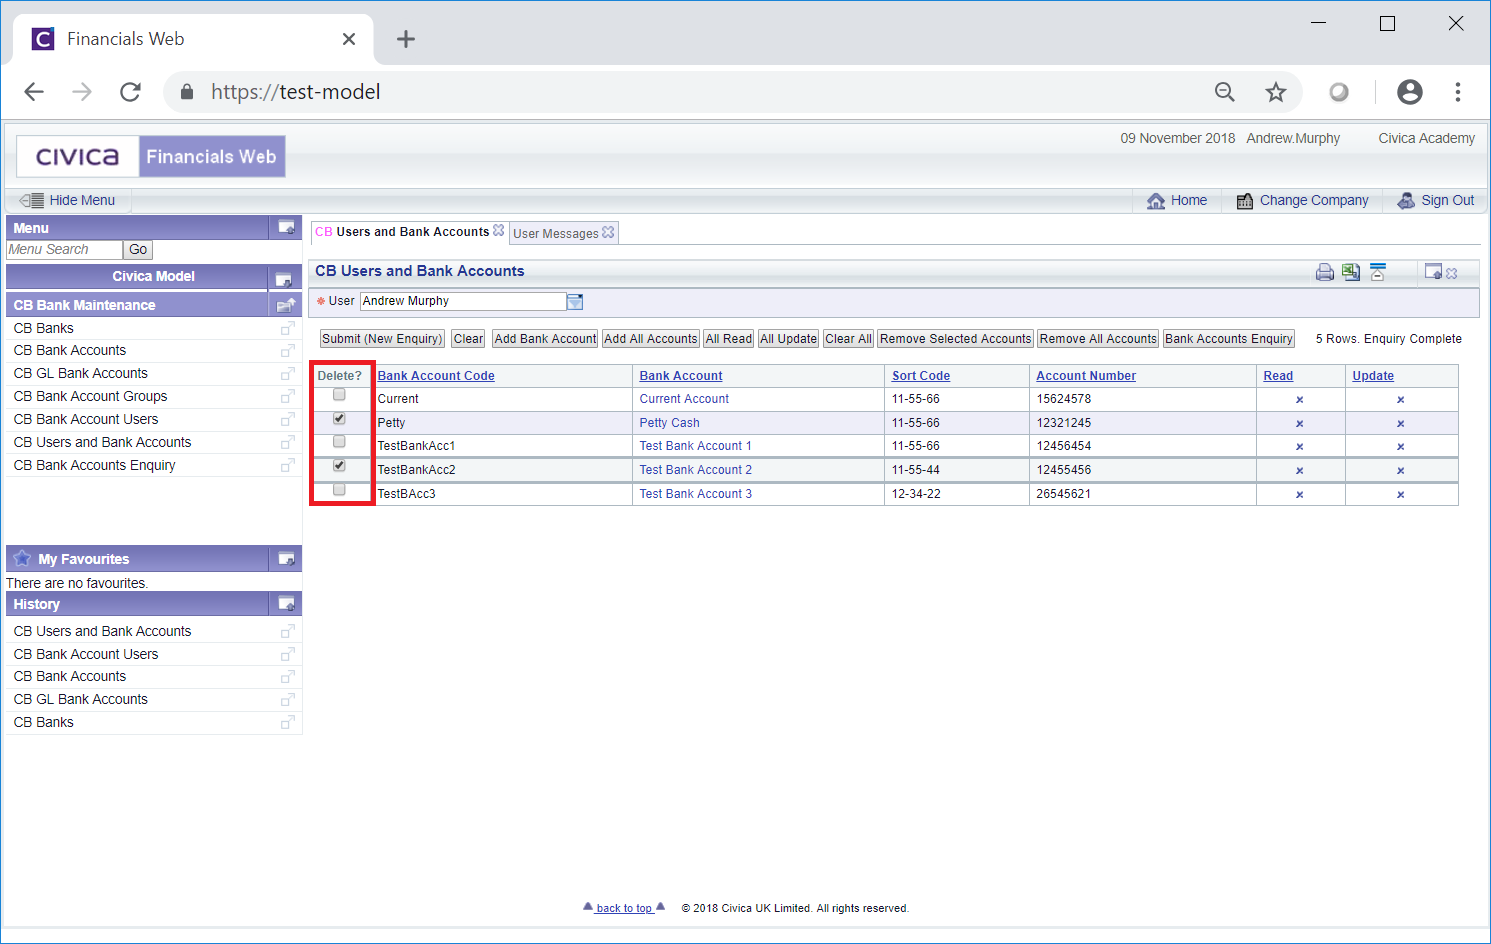Open CB GL Bank Accounts new-window icon in menu
The height and width of the screenshot is (944, 1491).
click(288, 374)
